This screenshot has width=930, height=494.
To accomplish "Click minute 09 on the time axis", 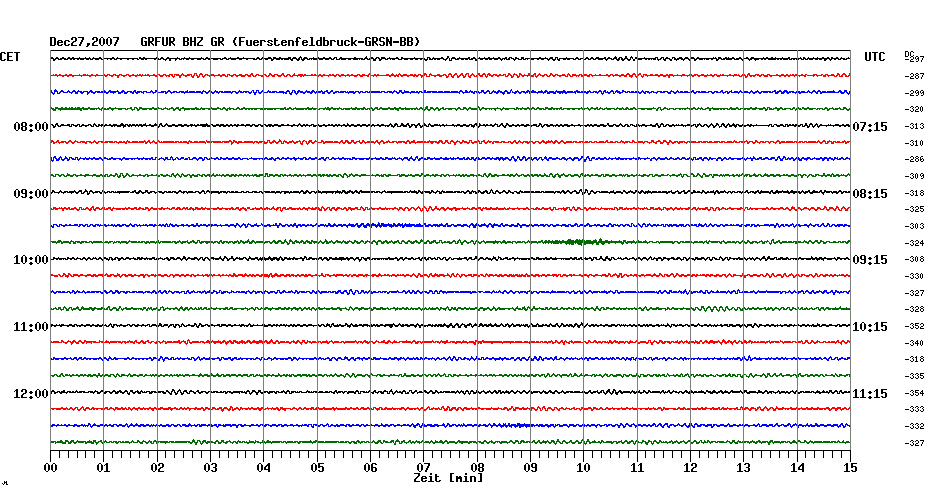I will [530, 468].
